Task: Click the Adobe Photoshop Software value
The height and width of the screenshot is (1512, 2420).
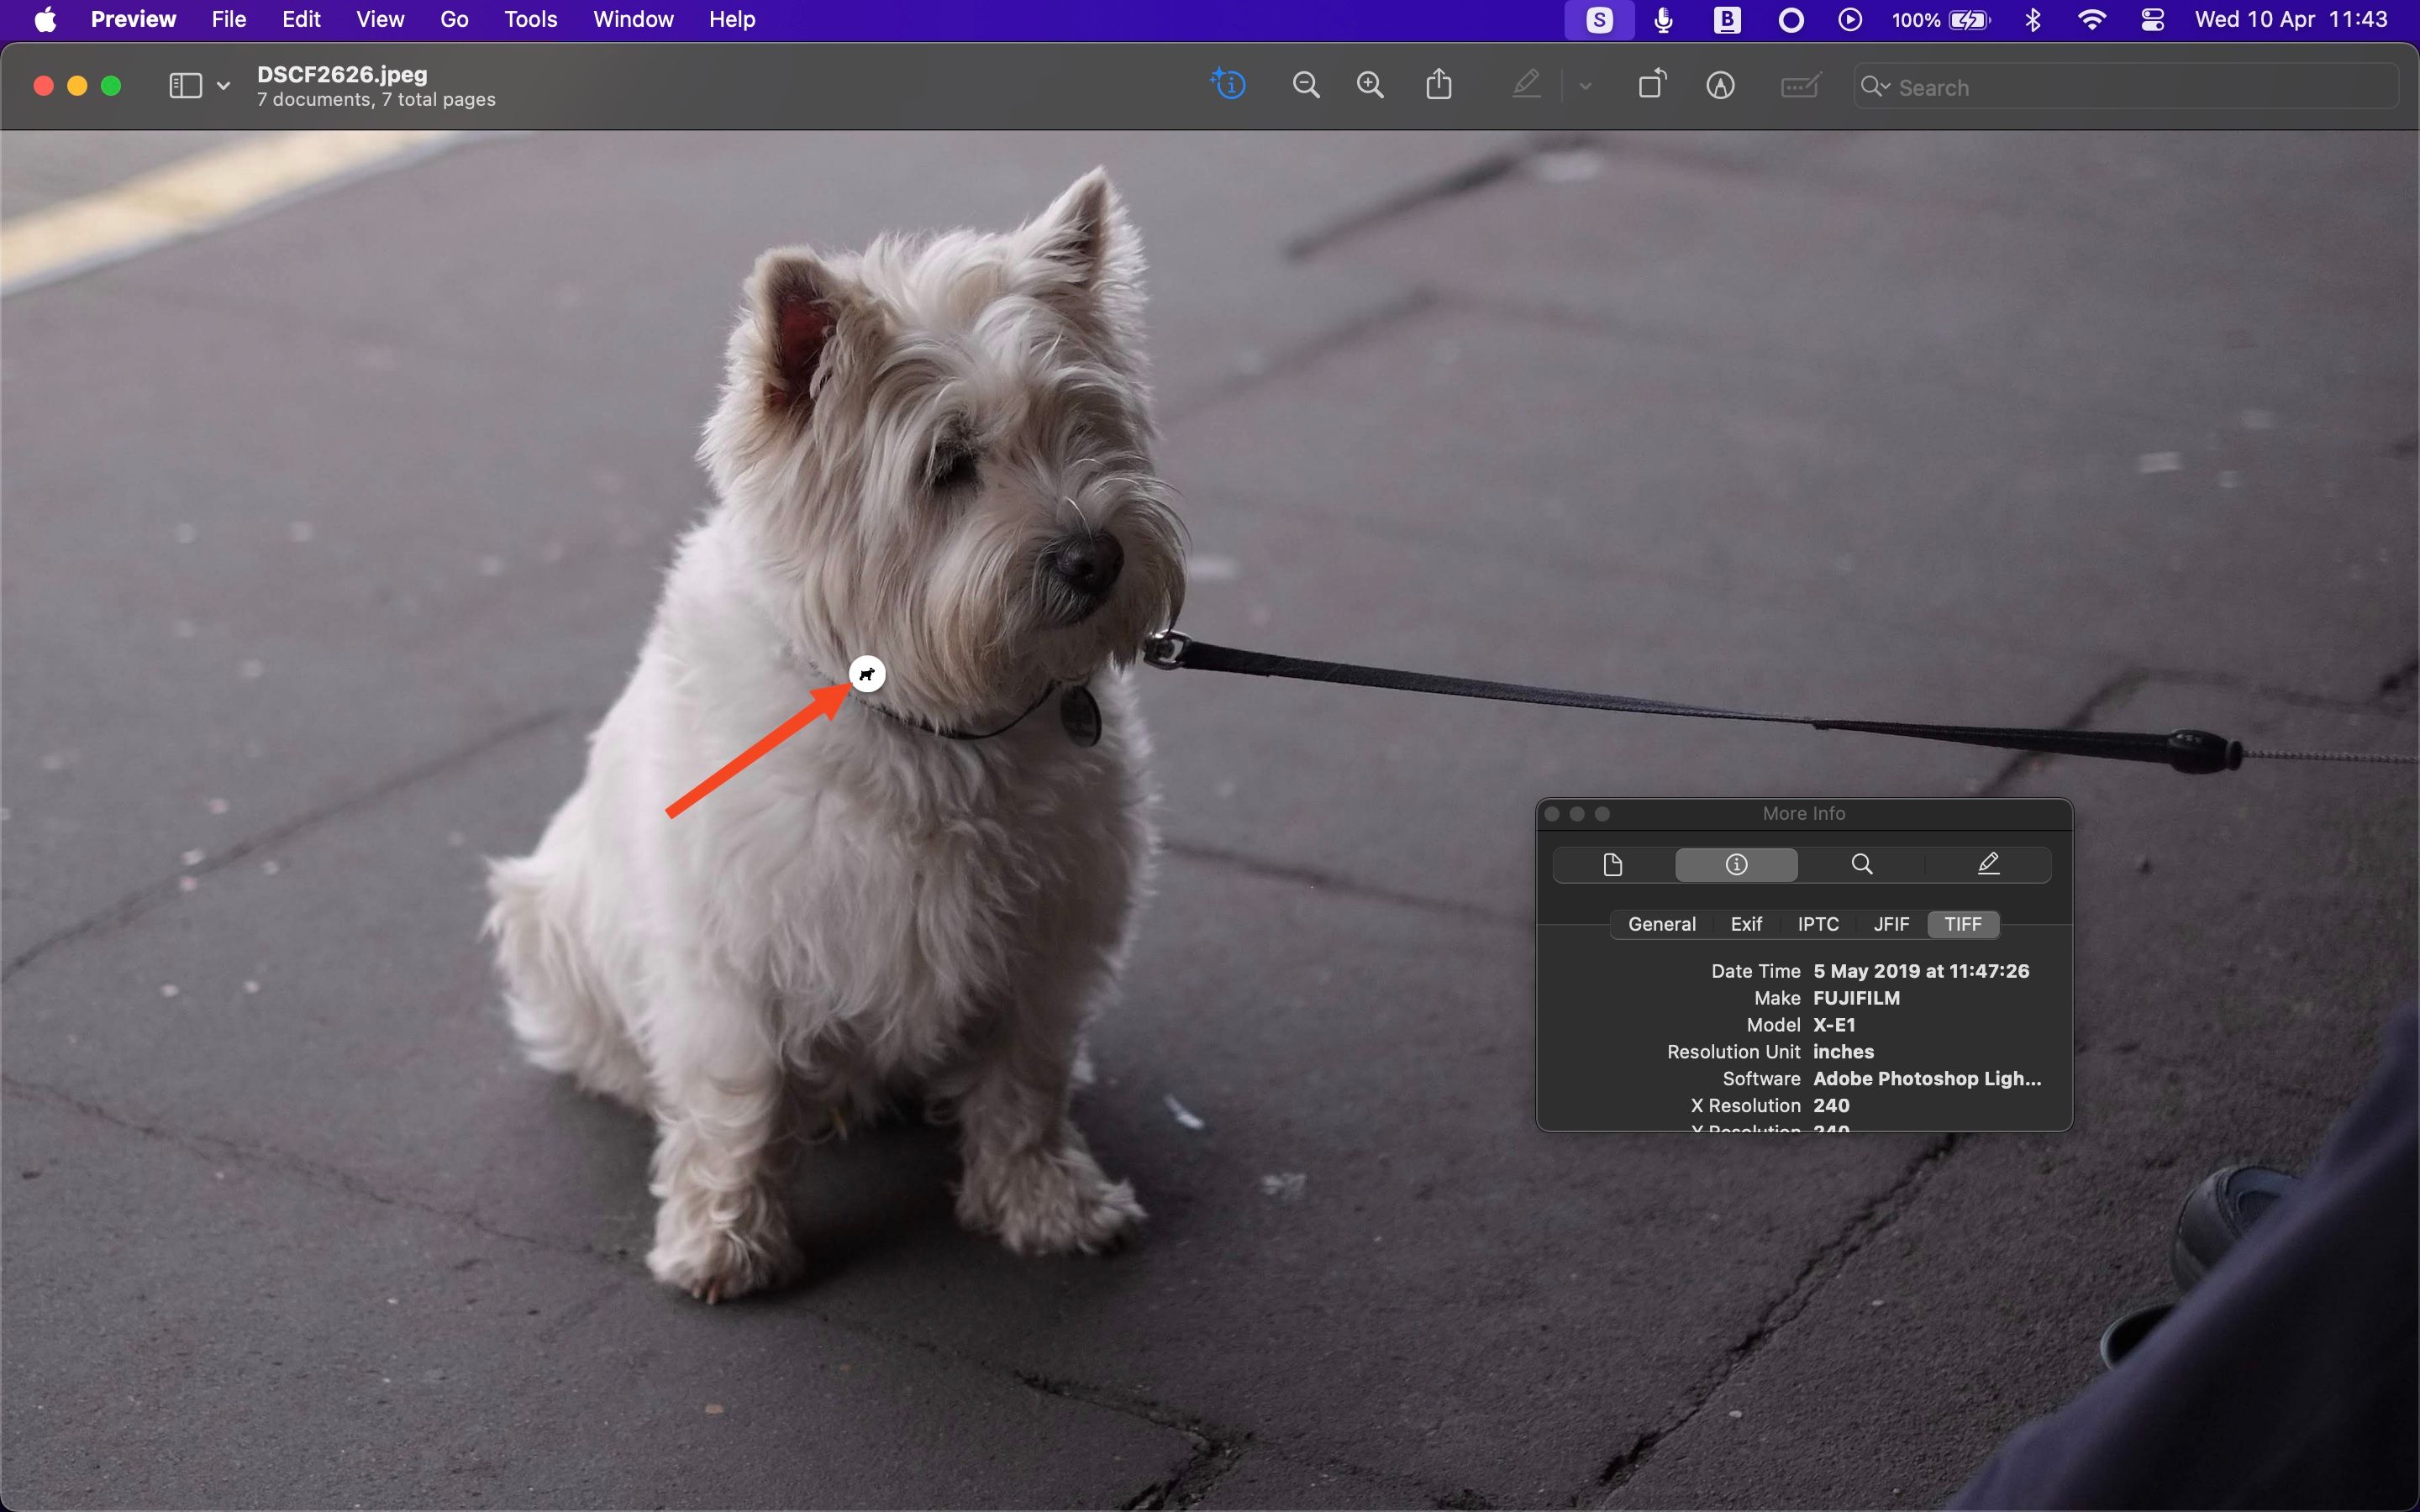Action: tap(1927, 1079)
